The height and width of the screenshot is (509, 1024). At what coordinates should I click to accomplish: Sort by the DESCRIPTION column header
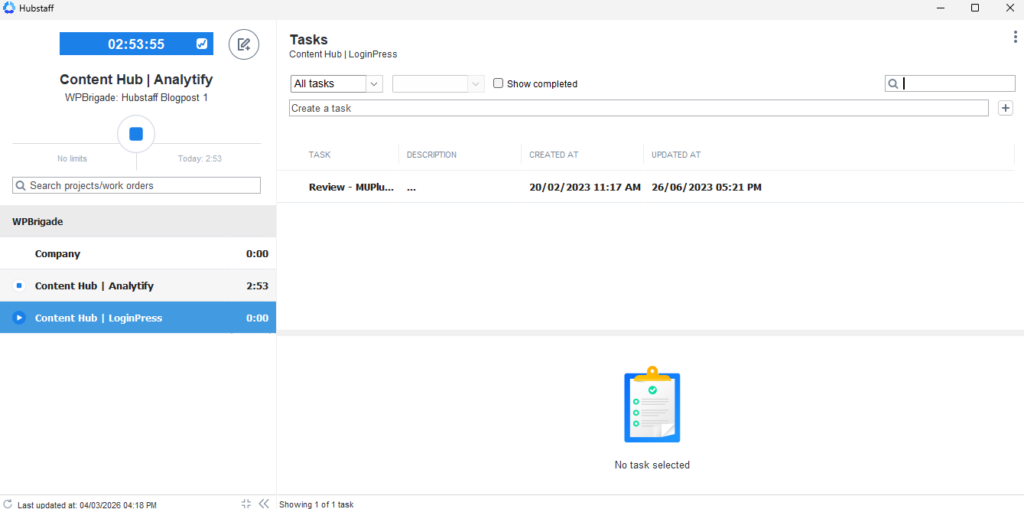point(431,155)
